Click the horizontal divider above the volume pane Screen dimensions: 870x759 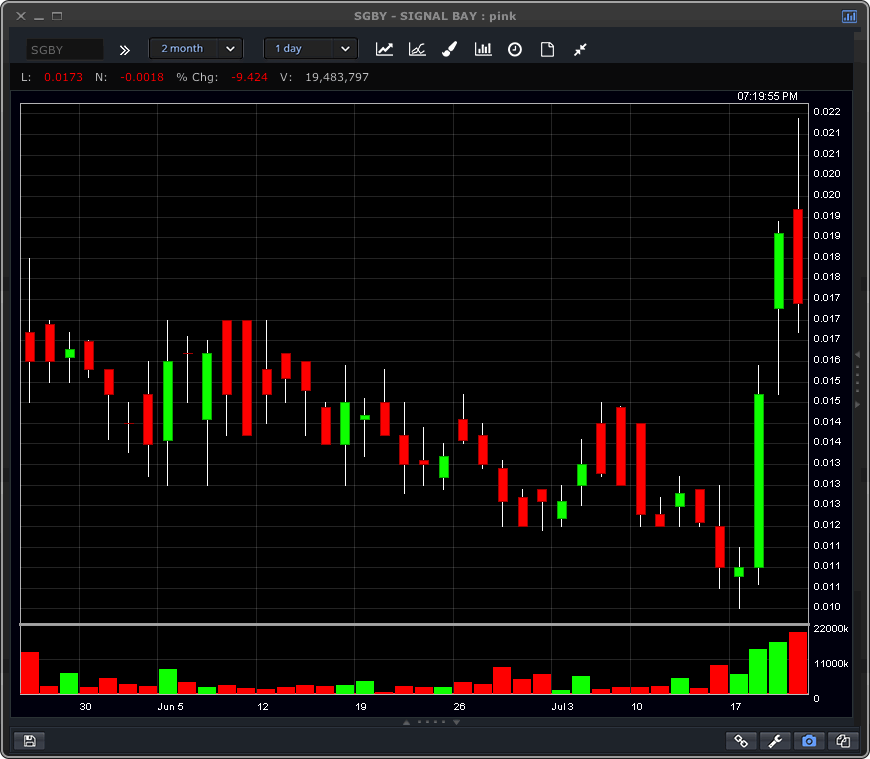coord(414,625)
